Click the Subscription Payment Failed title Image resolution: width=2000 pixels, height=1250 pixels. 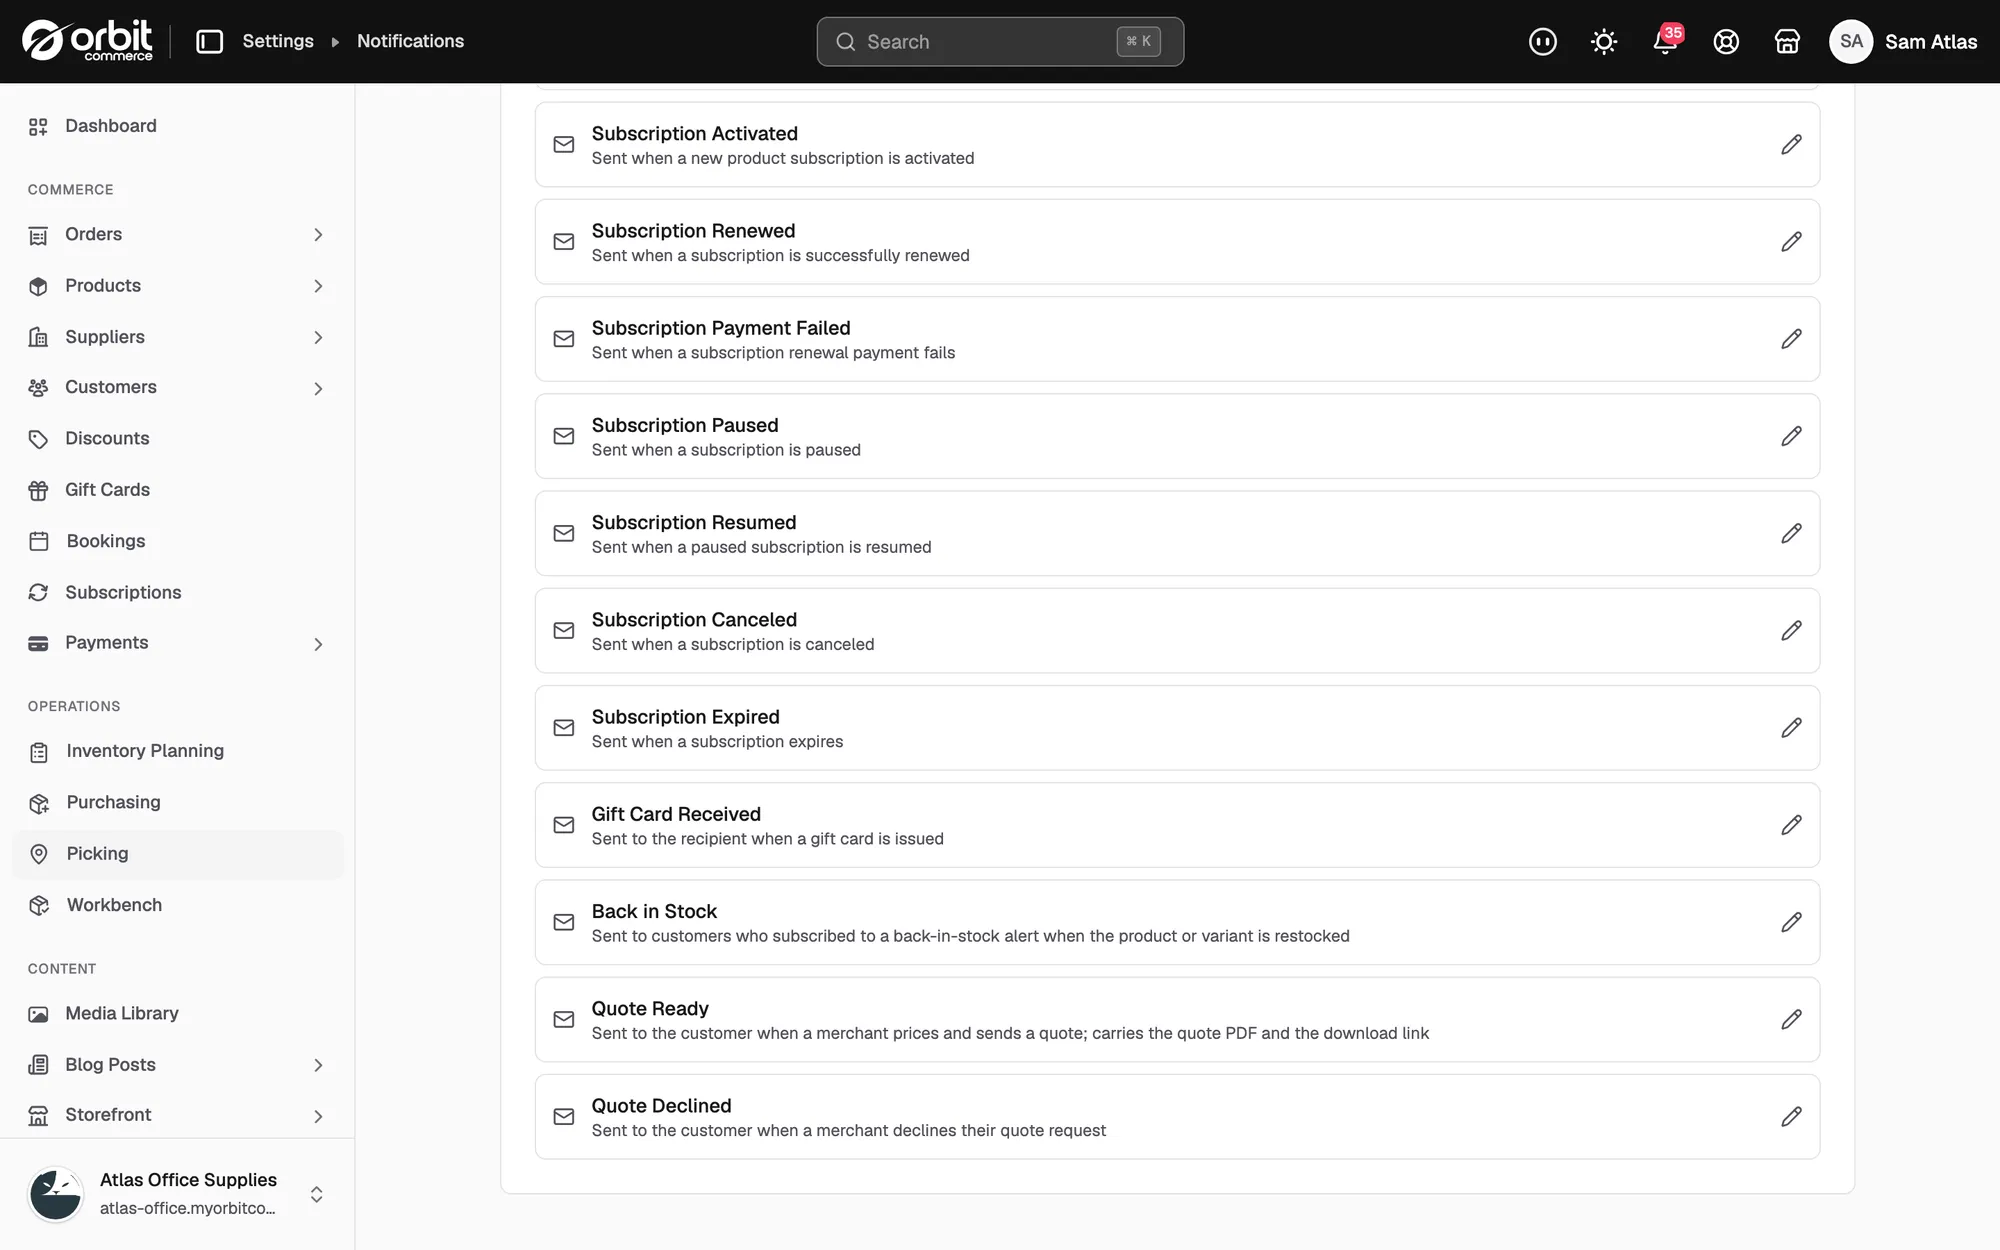(721, 328)
